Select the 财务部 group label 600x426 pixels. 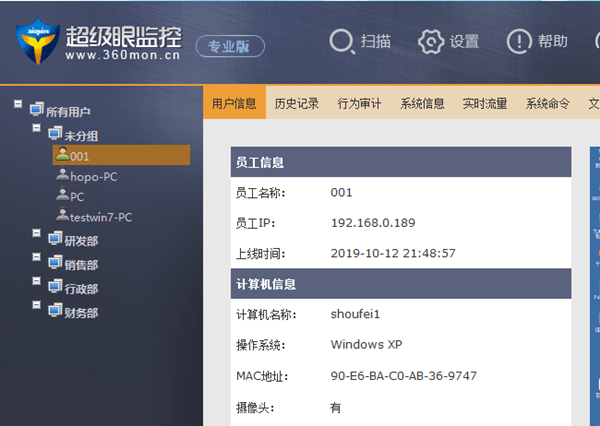pyautogui.click(x=81, y=313)
